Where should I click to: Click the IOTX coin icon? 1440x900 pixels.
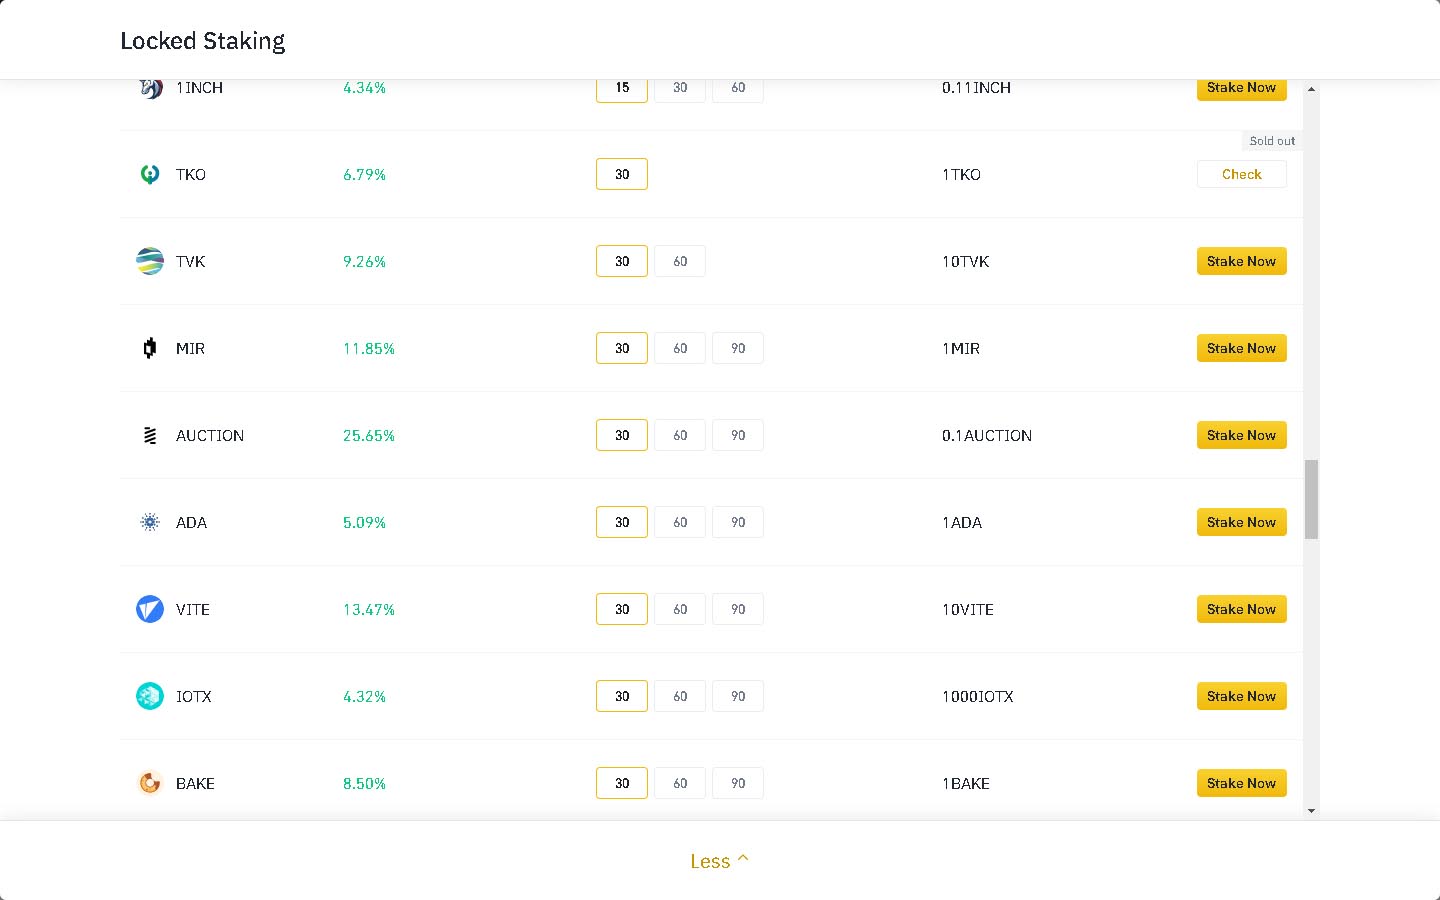pyautogui.click(x=150, y=696)
